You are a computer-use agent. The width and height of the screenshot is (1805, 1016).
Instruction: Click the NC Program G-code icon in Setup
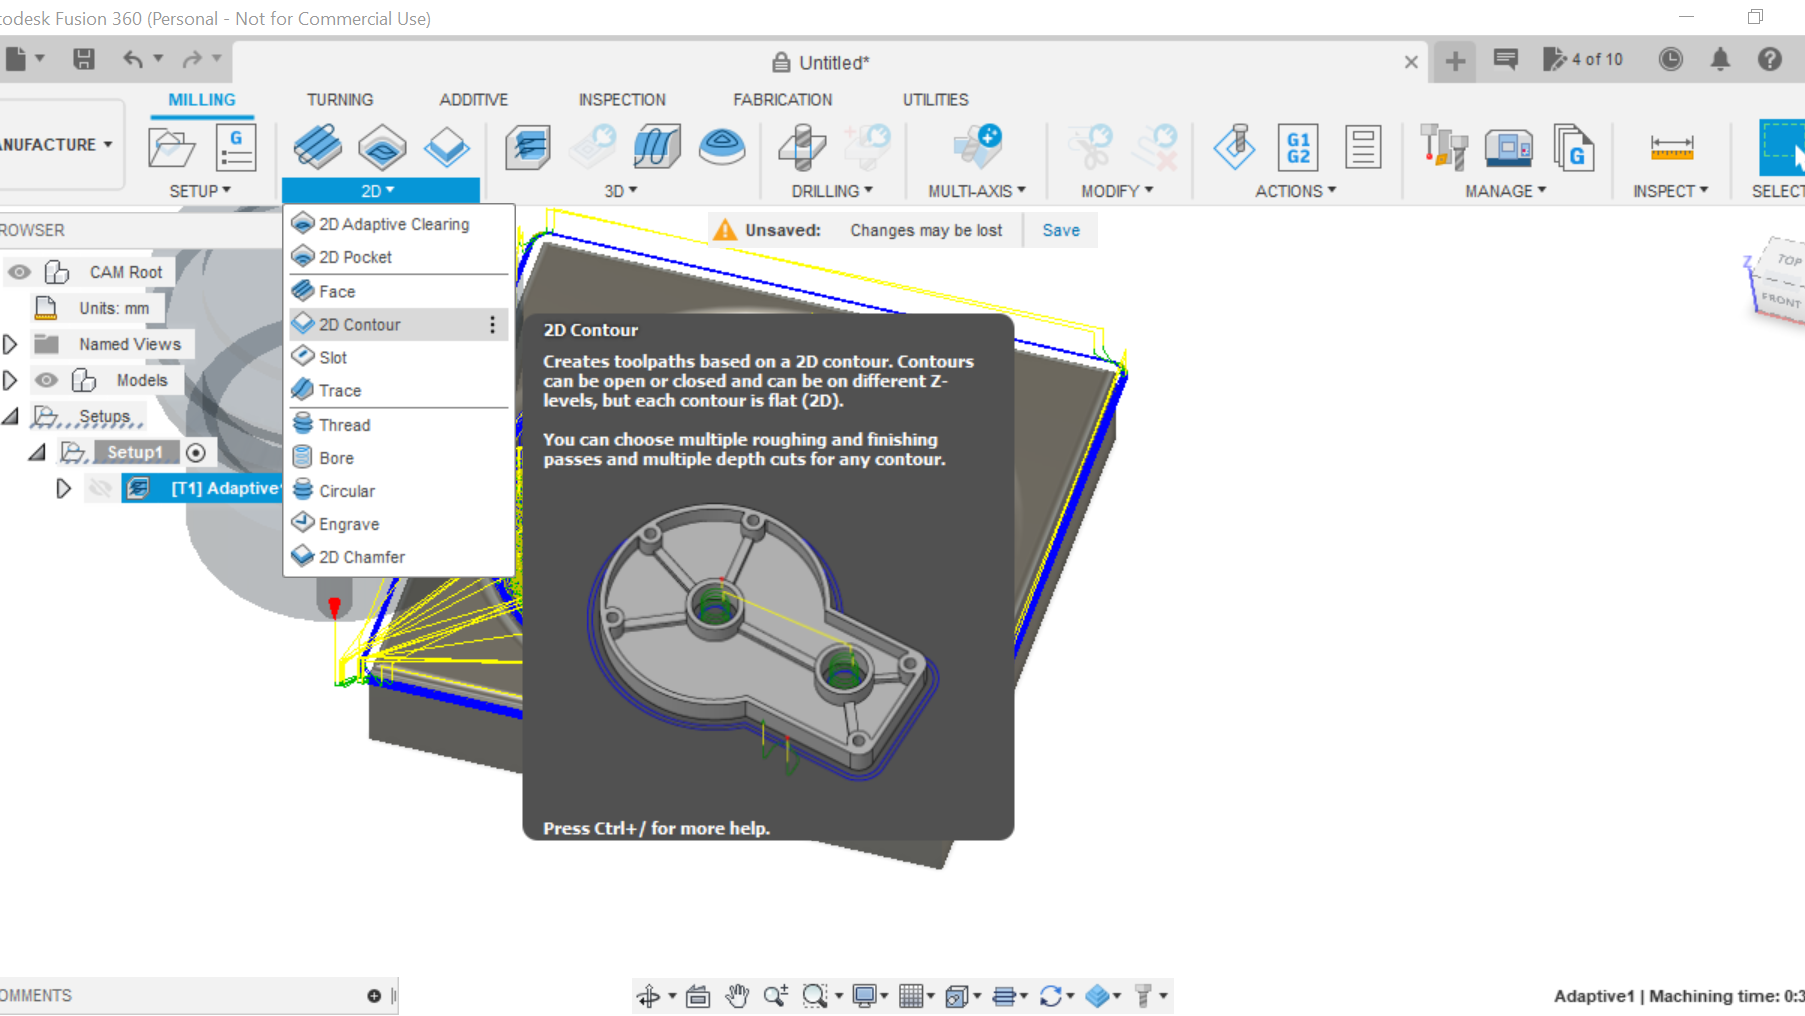click(x=236, y=148)
